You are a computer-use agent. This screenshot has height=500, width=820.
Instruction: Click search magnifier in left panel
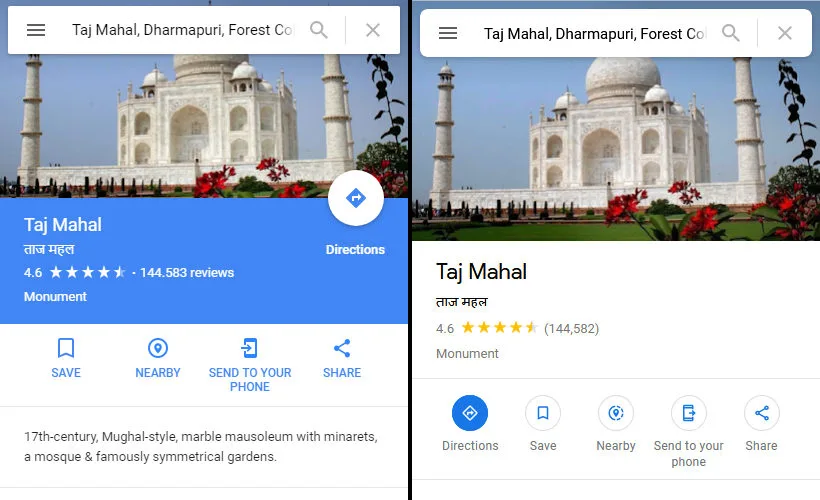(318, 30)
